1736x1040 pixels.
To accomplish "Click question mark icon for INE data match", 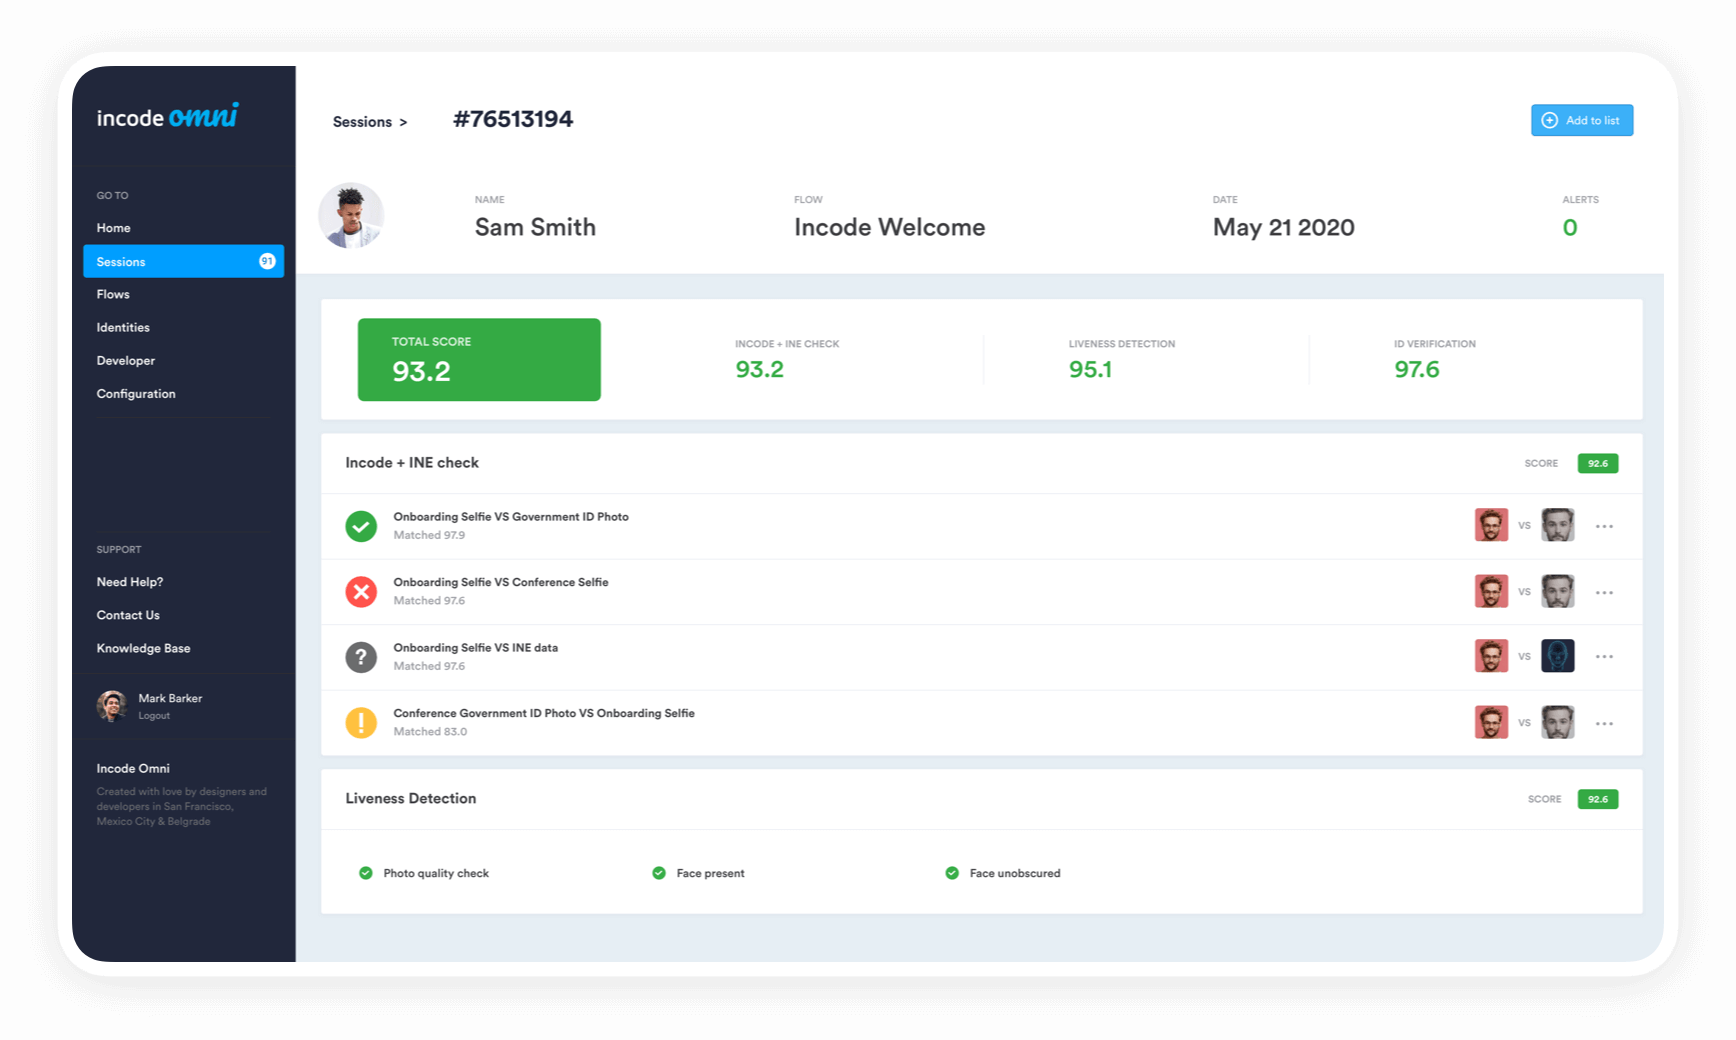I will click(x=361, y=657).
